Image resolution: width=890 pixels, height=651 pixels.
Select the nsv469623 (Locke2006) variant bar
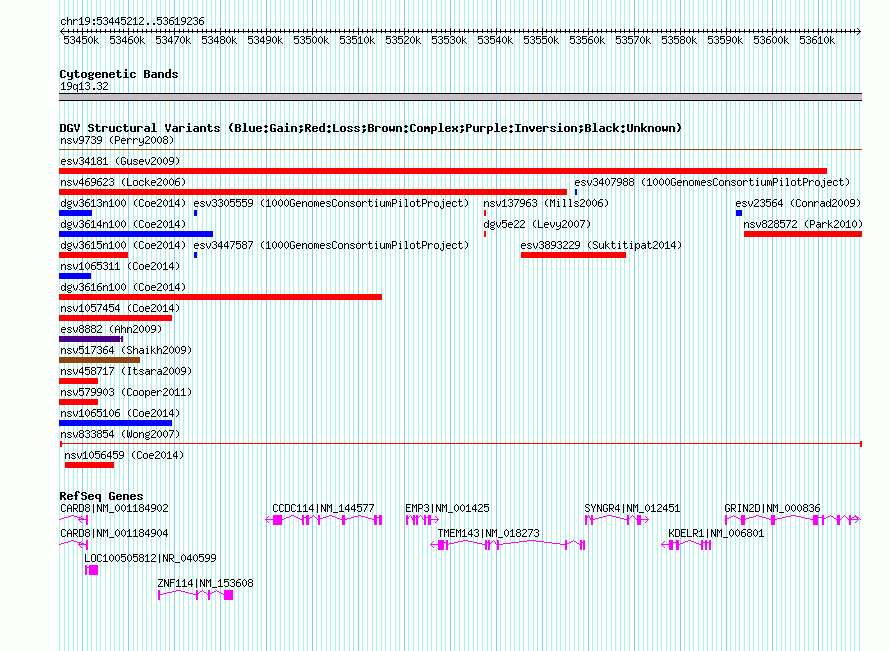(313, 192)
